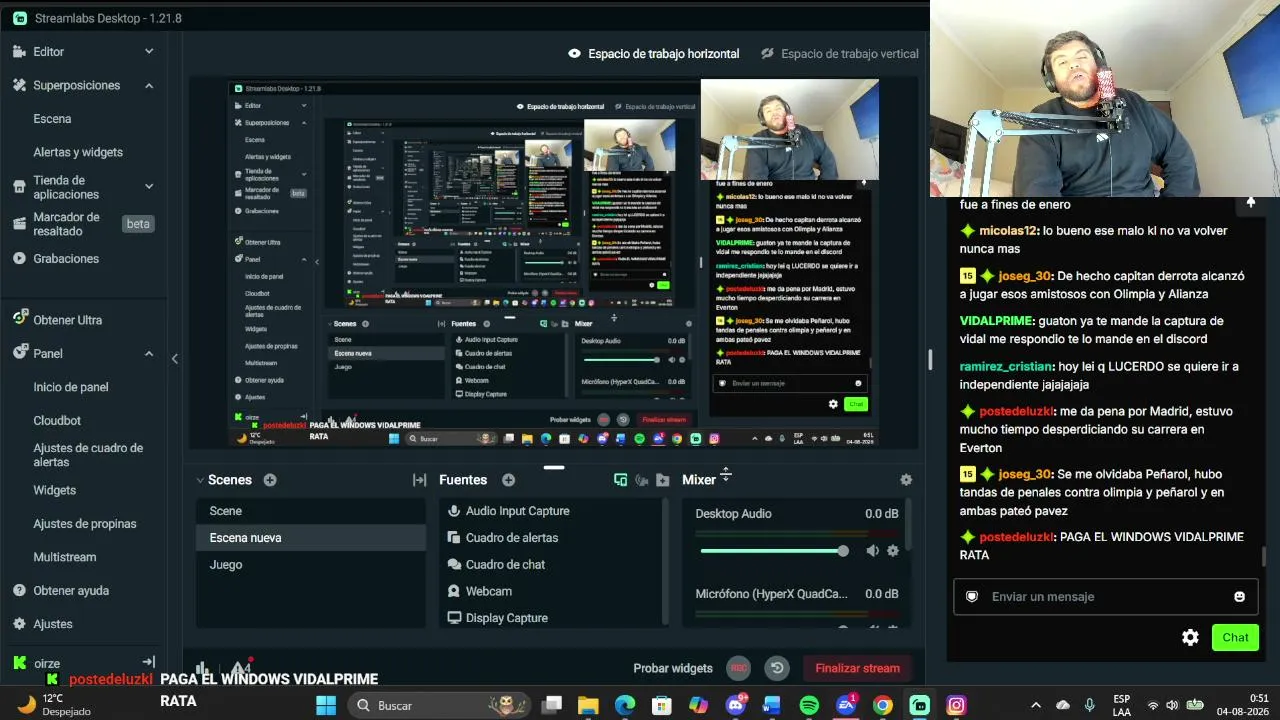
Task: Open the Ajustes gear icon in sidebar
Action: coord(19,623)
